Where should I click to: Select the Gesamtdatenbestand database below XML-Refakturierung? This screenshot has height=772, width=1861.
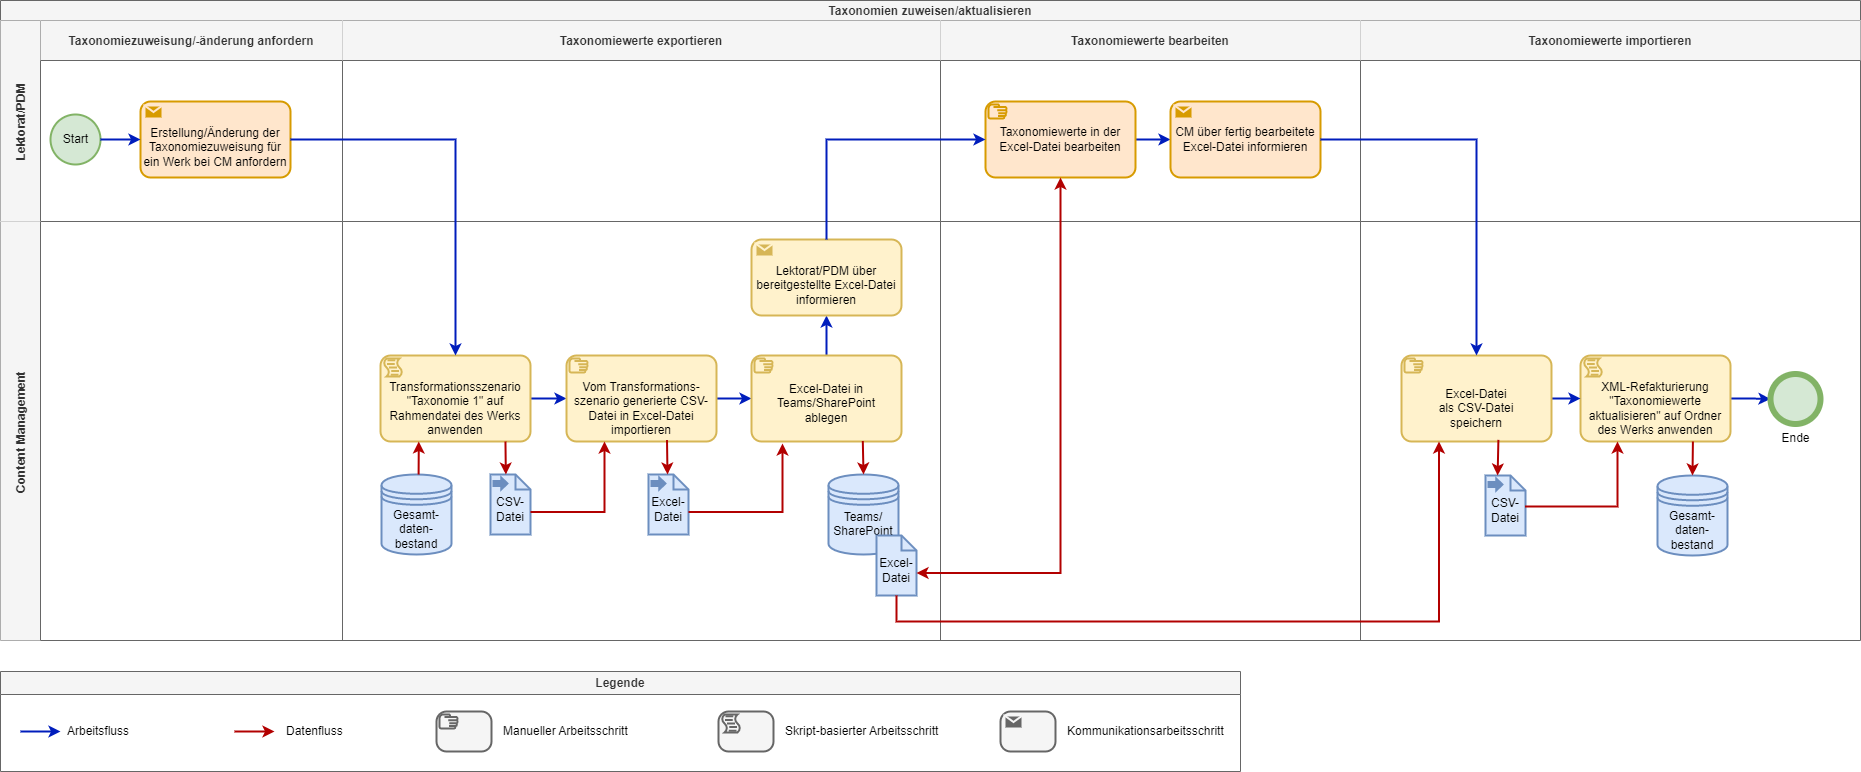[x=1692, y=516]
